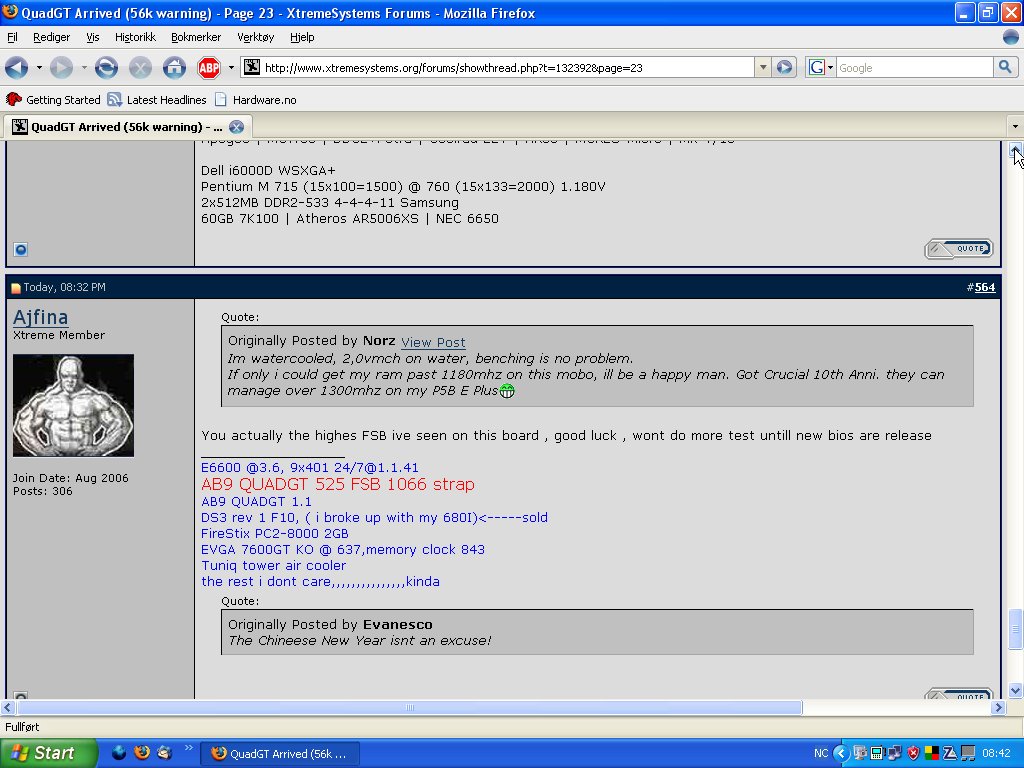Viewport: 1024px width, 768px height.
Task: Click red security shield tray icon
Action: point(914,753)
